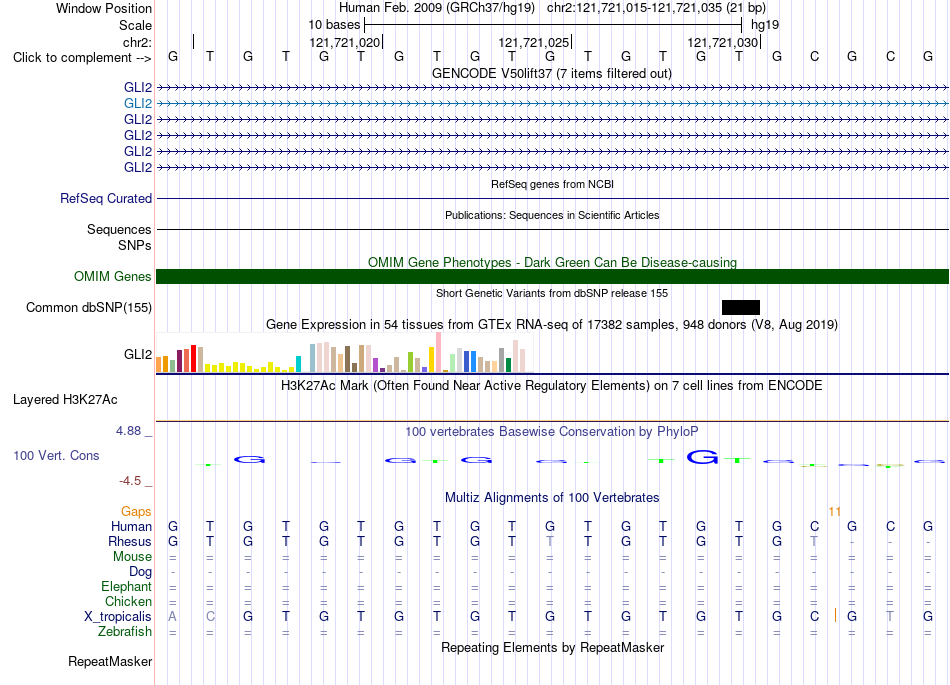Click the -4.5 PhyloP lower scale value
The width and height of the screenshot is (950, 685).
pyautogui.click(x=130, y=481)
